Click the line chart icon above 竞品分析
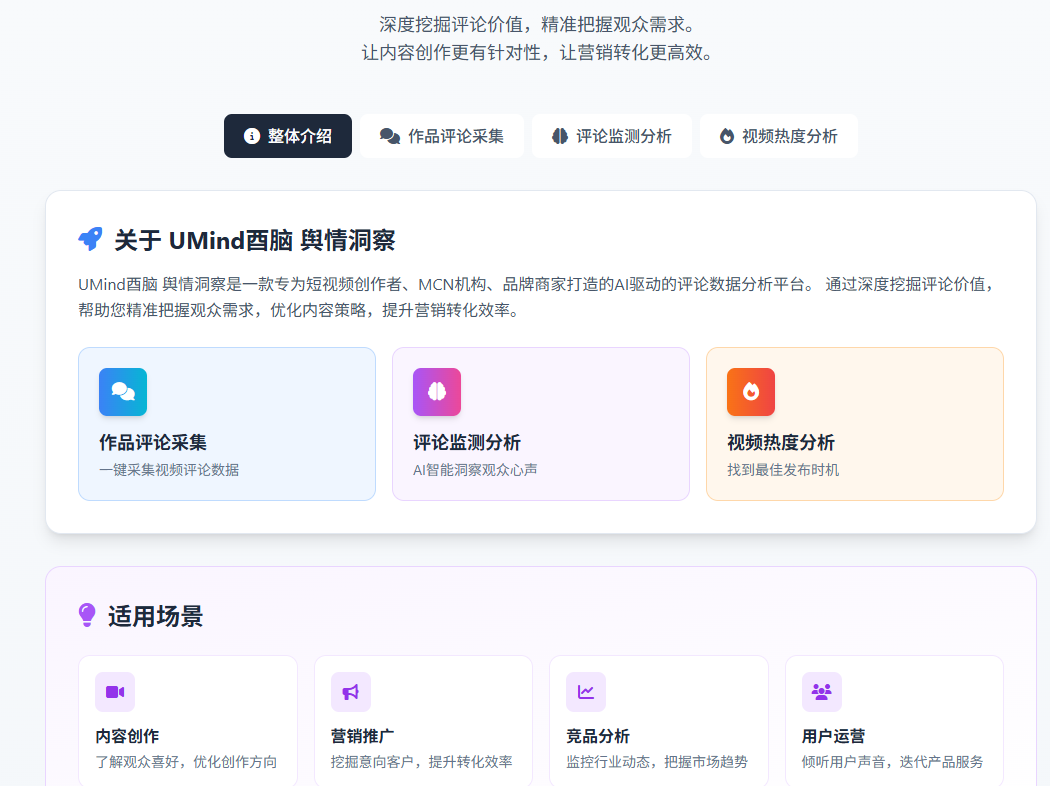This screenshot has height=786, width=1050. click(586, 692)
